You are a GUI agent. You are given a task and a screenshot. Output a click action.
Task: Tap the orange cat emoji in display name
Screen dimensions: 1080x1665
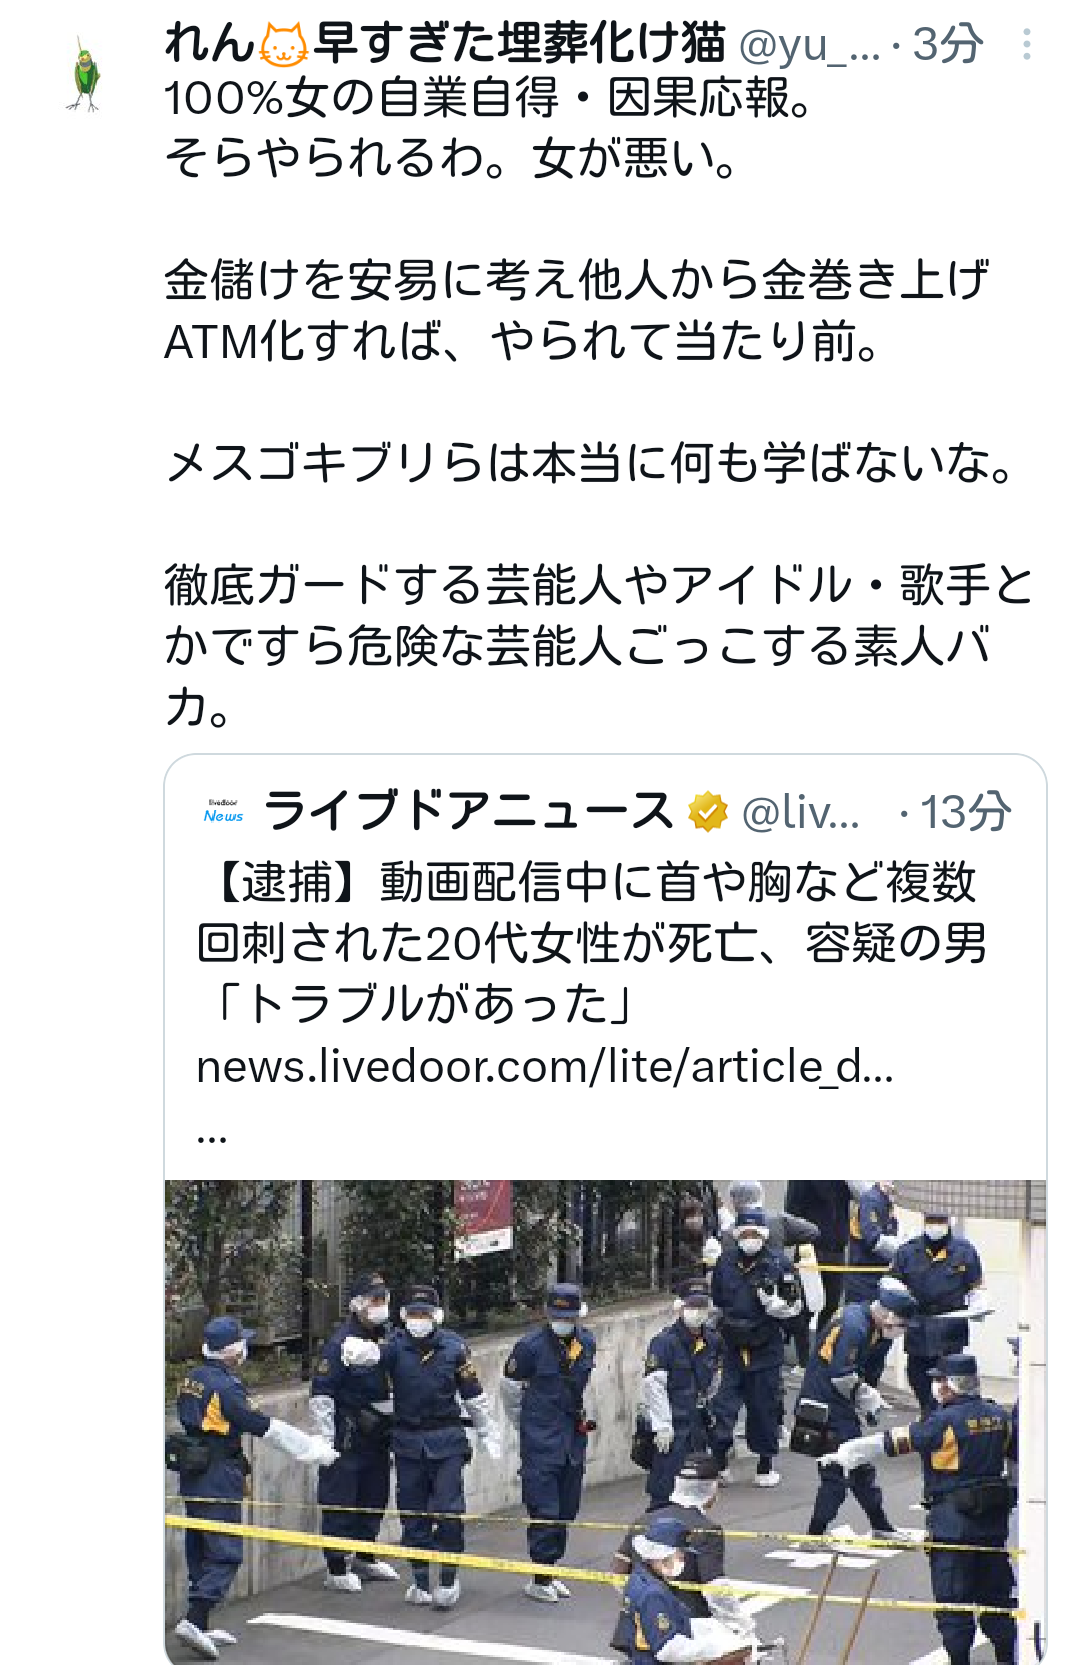[x=284, y=45]
